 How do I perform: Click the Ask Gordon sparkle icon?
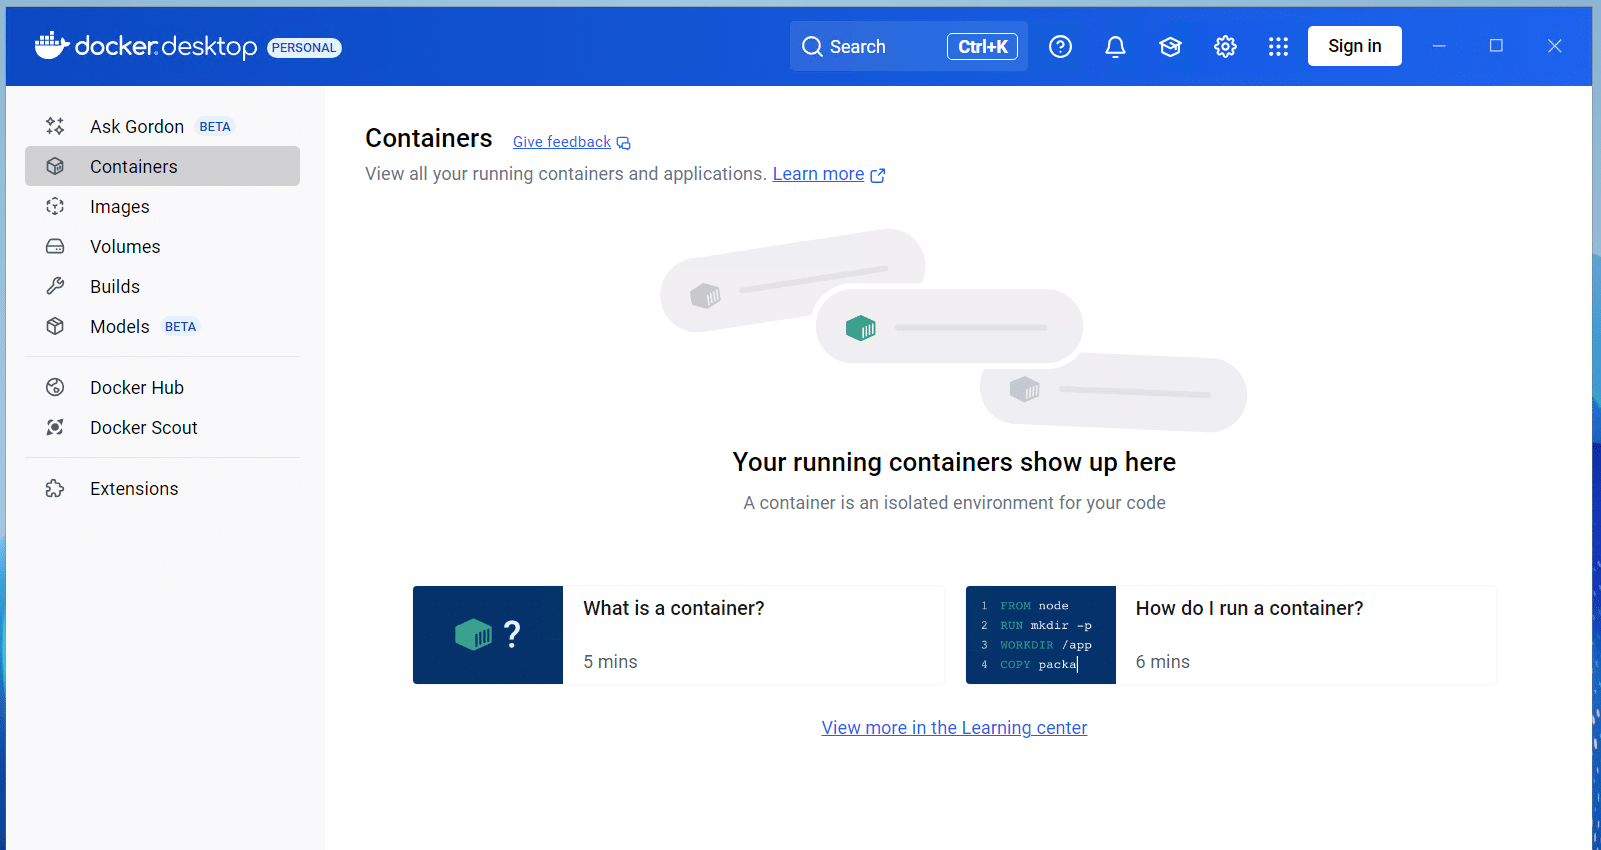[x=55, y=126]
